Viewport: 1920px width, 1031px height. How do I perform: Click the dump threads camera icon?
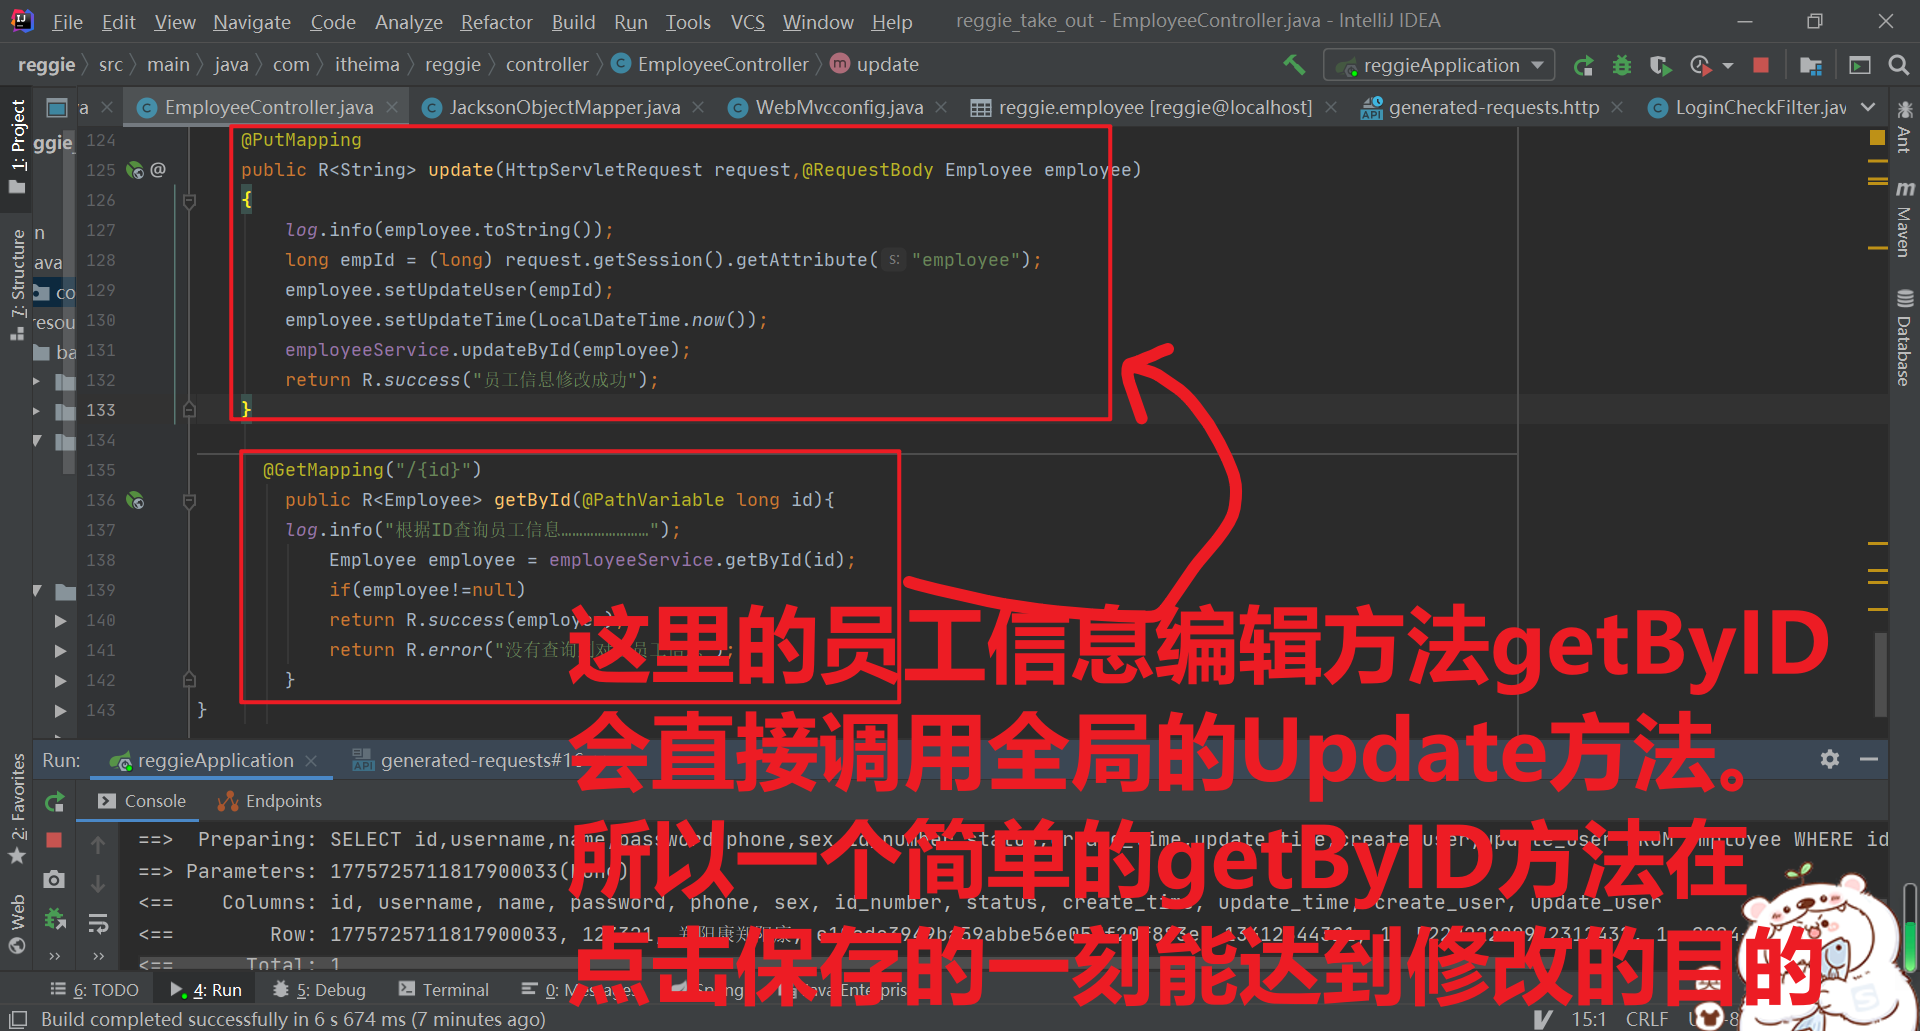pyautogui.click(x=54, y=879)
